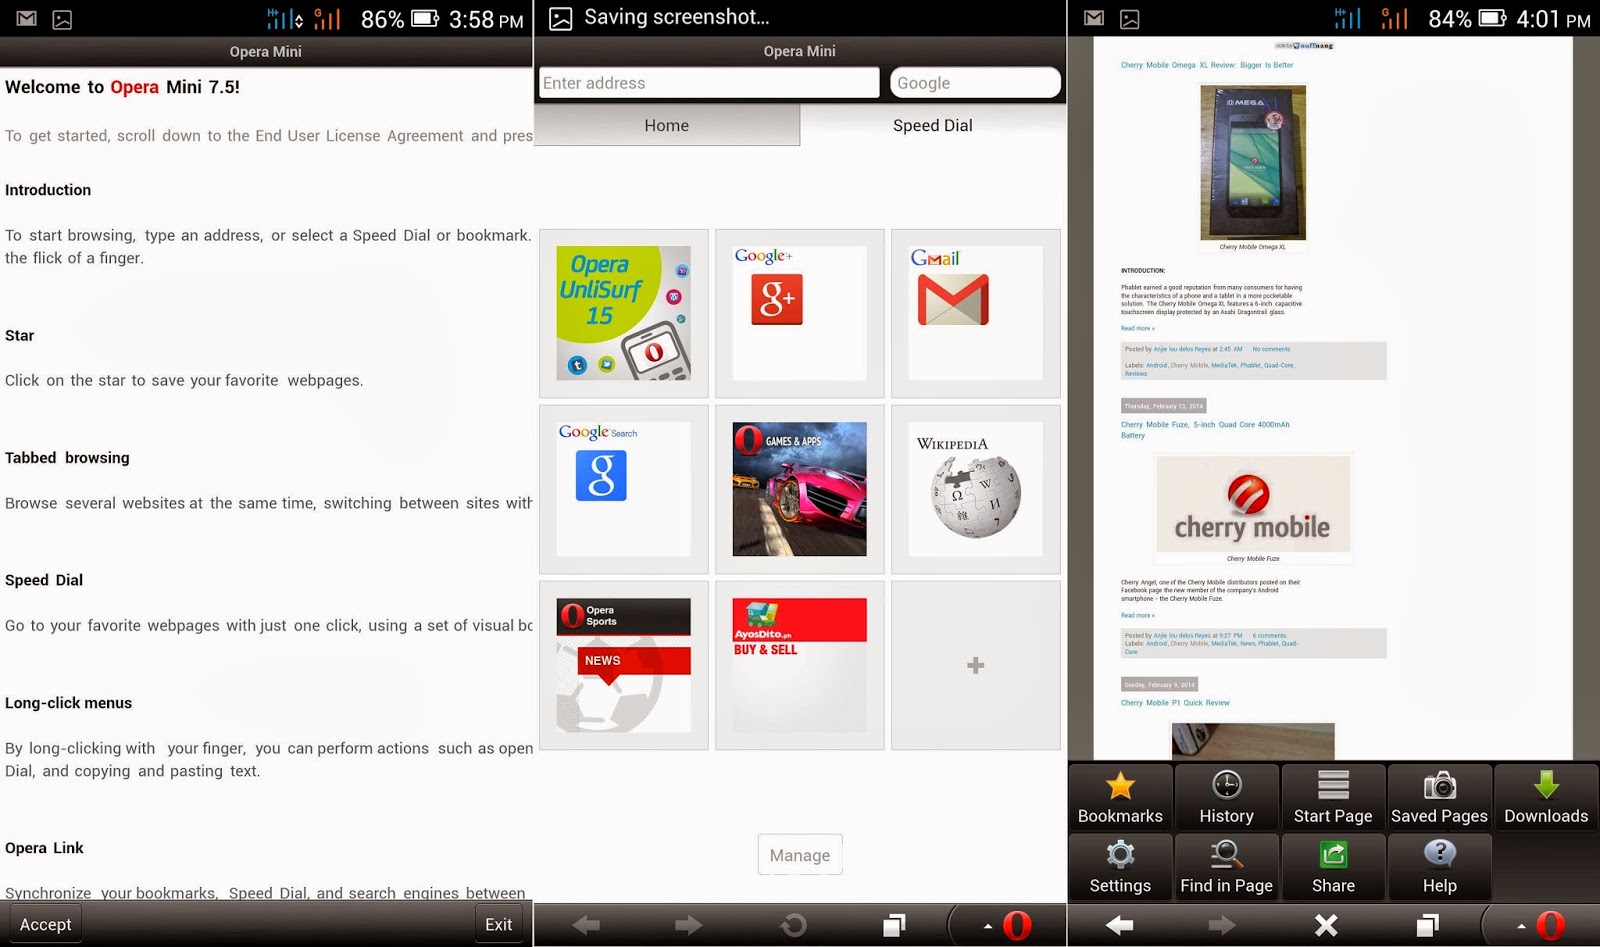Tap battery indicator in right status bar

tap(1492, 18)
